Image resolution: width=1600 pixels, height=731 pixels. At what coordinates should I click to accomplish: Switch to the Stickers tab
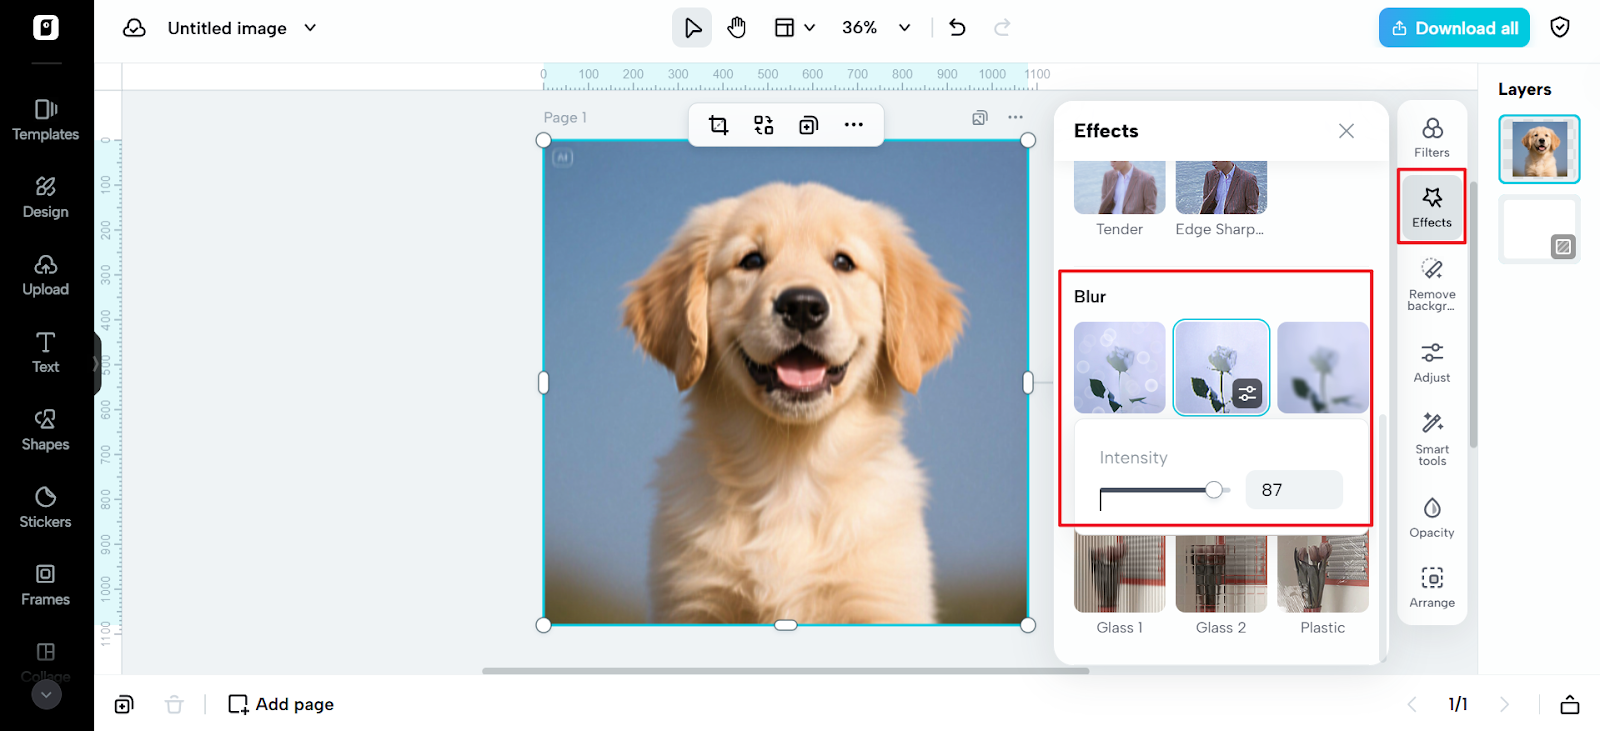tap(46, 507)
